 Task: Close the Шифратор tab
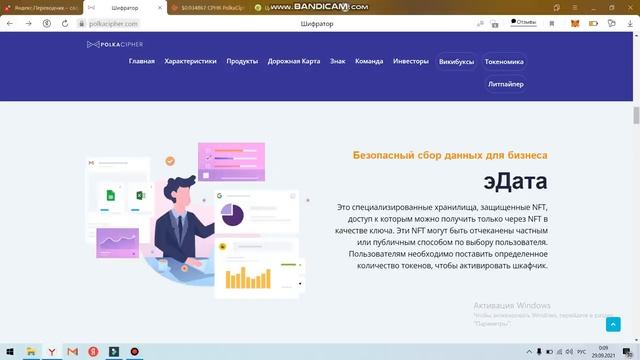point(160,8)
